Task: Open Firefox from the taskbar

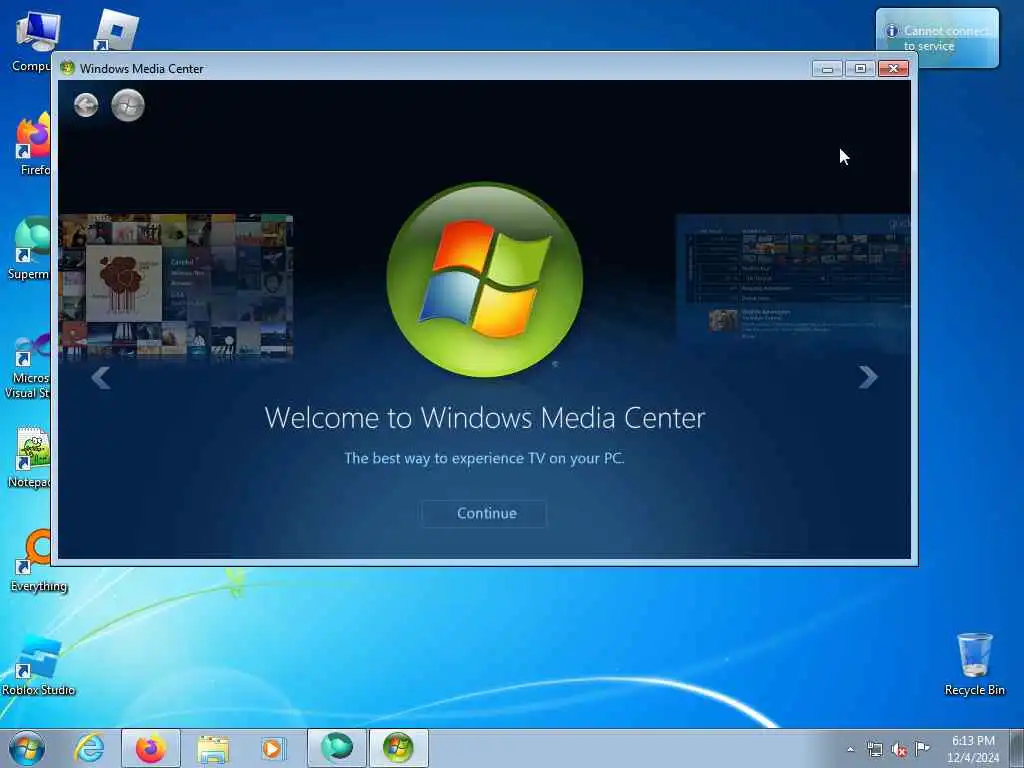Action: (151, 748)
